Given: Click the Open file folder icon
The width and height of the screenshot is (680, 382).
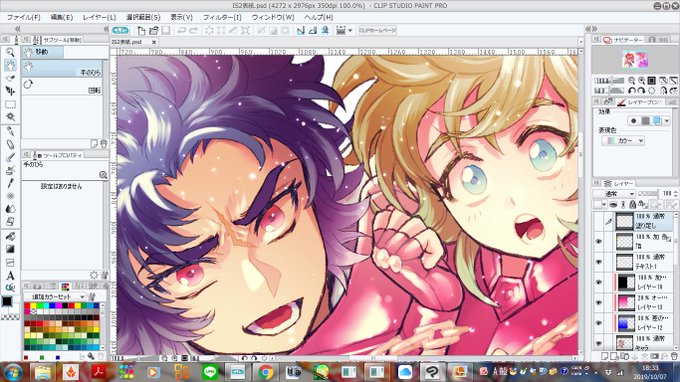Looking at the screenshot, I should pyautogui.click(x=153, y=30).
